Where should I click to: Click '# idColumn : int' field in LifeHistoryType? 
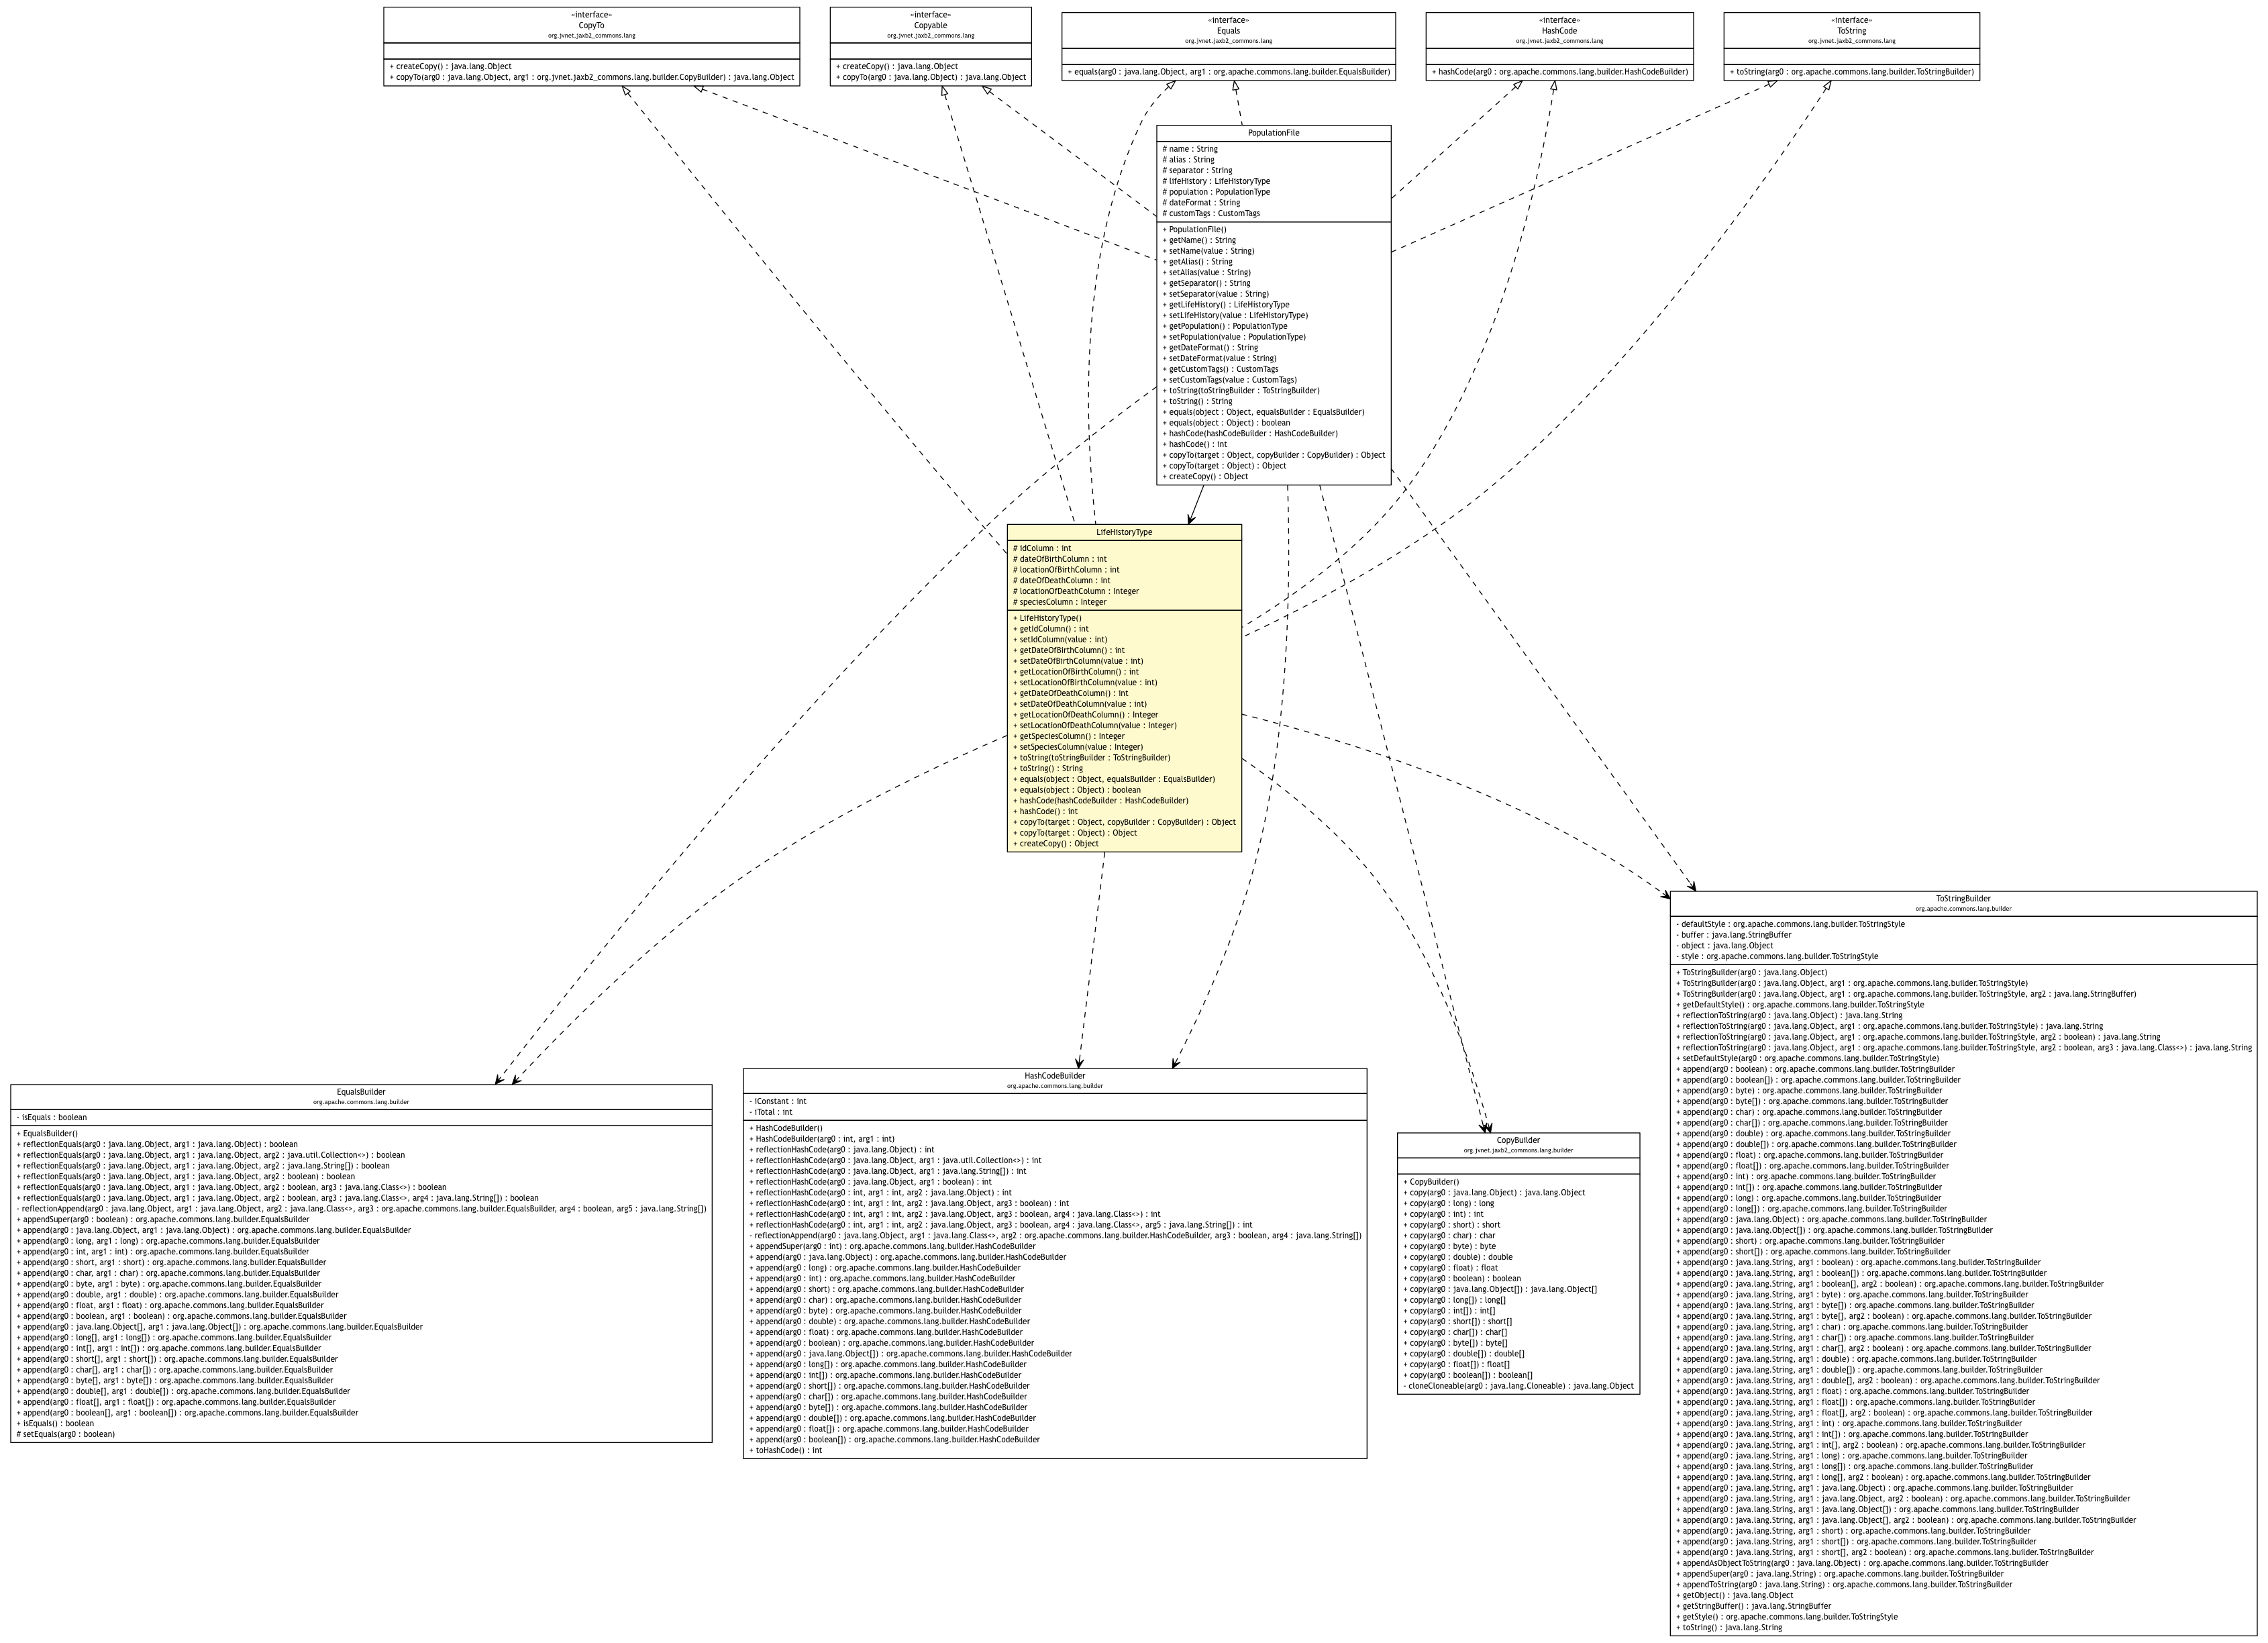tap(1042, 548)
